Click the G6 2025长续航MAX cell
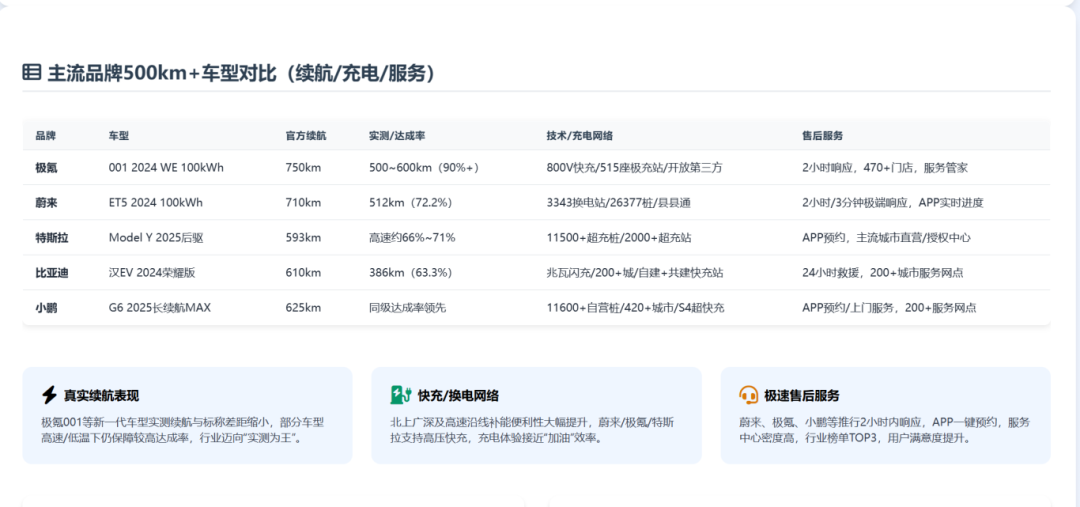This screenshot has width=1080, height=507. (160, 308)
